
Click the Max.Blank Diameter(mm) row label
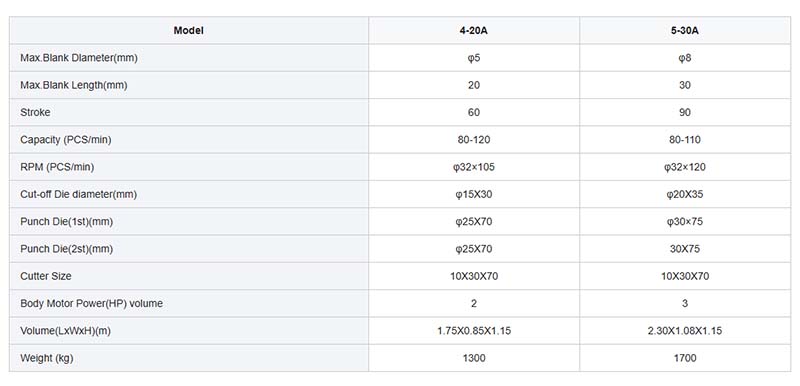point(79,58)
